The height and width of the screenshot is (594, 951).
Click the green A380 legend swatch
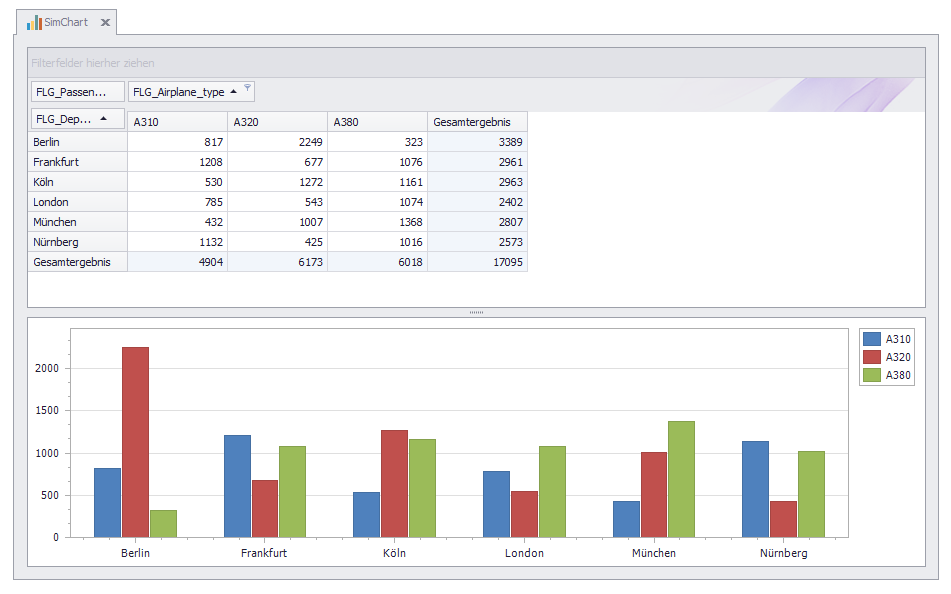(x=872, y=375)
